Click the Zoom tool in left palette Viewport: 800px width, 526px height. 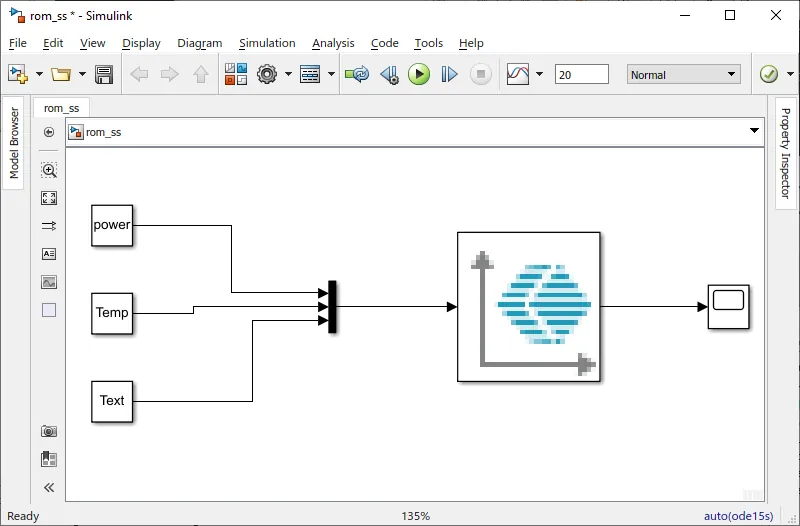tap(49, 171)
